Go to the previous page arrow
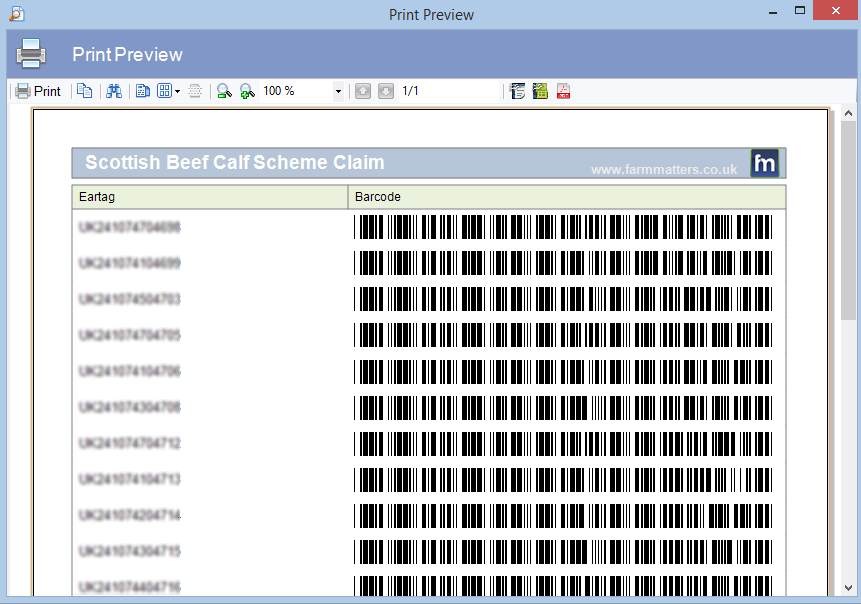 pos(362,91)
